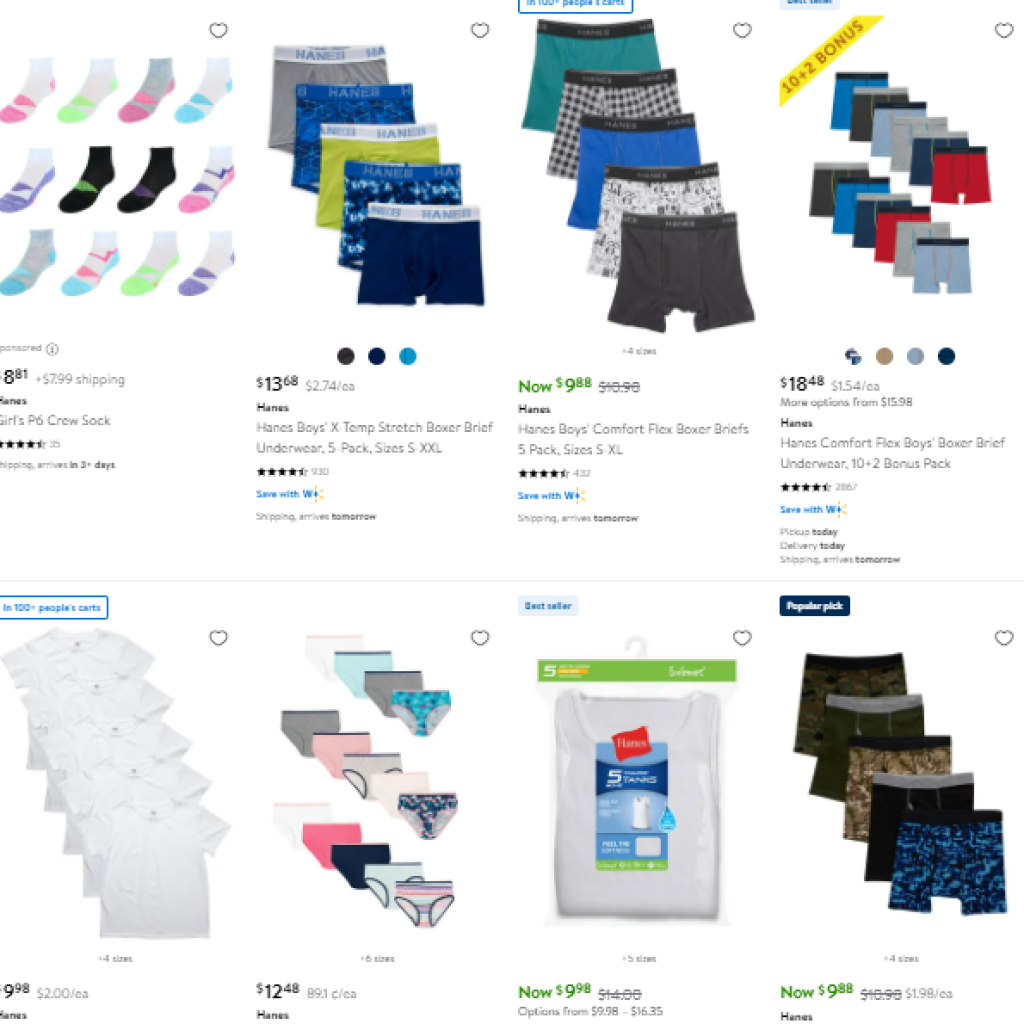Viewport: 1024px width, 1024px height.
Task: Choose the dark navy swatch for Bonus Pack
Action: 946,356
